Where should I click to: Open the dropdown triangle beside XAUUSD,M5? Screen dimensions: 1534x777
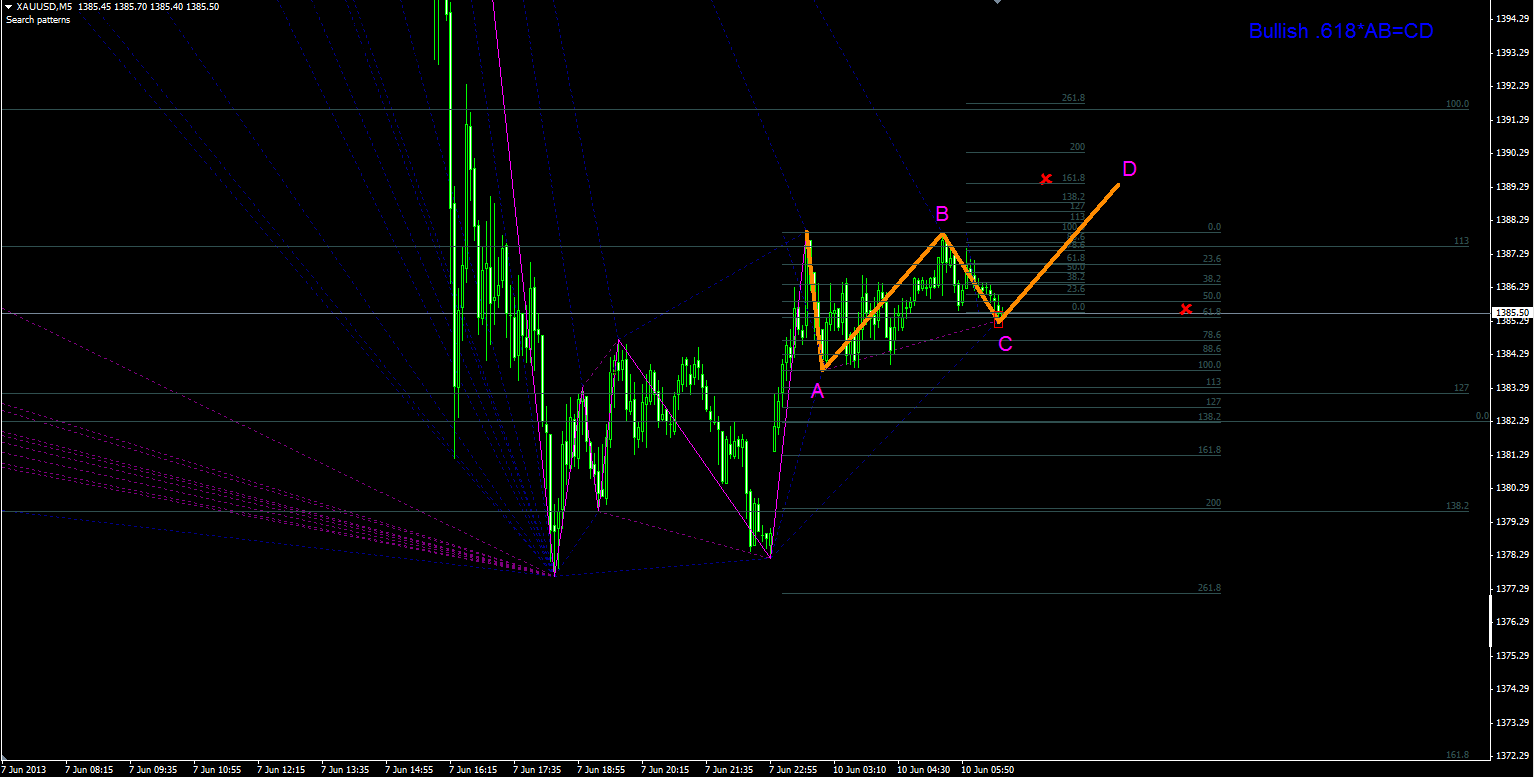tap(9, 6)
